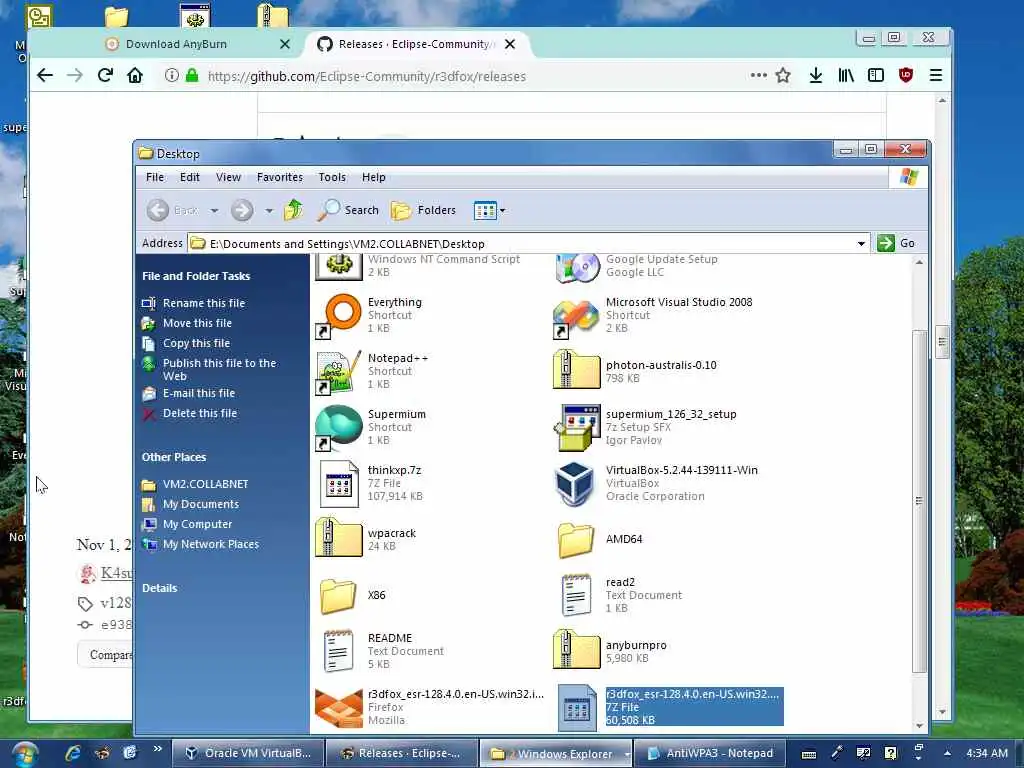Toggle the Folders pane in Explorer
Viewport: 1024px width, 768px height.
coord(423,210)
